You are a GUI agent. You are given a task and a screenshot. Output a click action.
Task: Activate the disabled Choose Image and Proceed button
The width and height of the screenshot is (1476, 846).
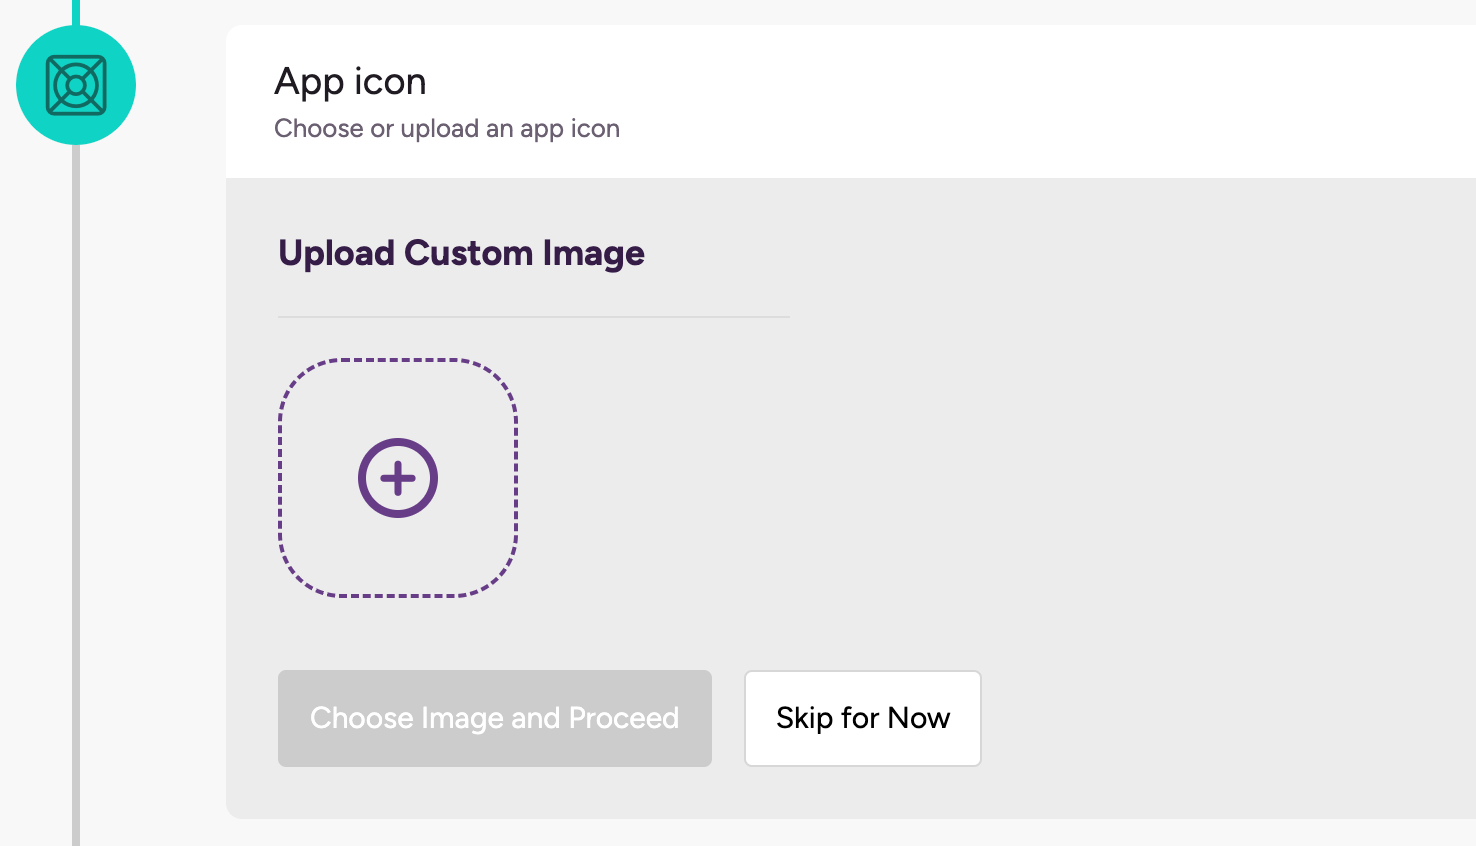pos(494,718)
